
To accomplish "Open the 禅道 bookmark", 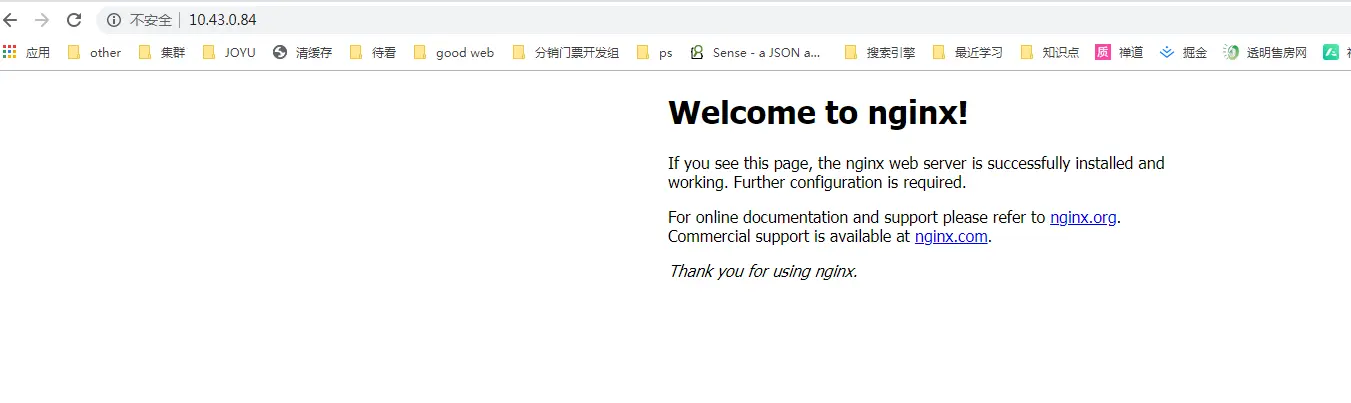I will (1119, 53).
